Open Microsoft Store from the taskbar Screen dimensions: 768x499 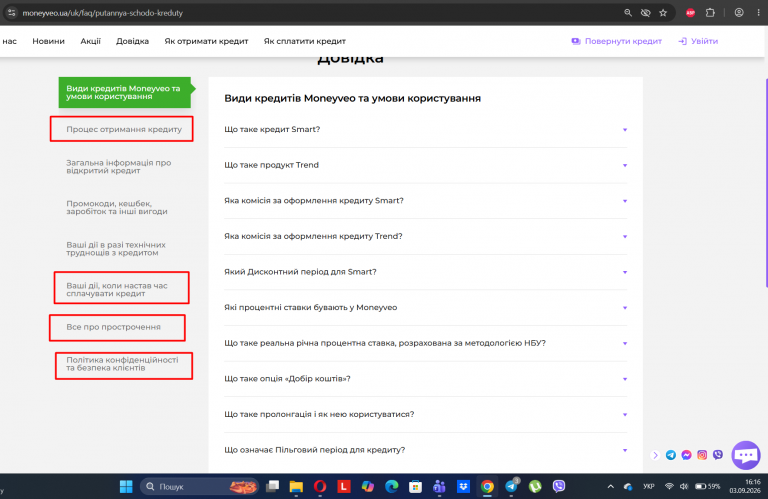point(415,486)
